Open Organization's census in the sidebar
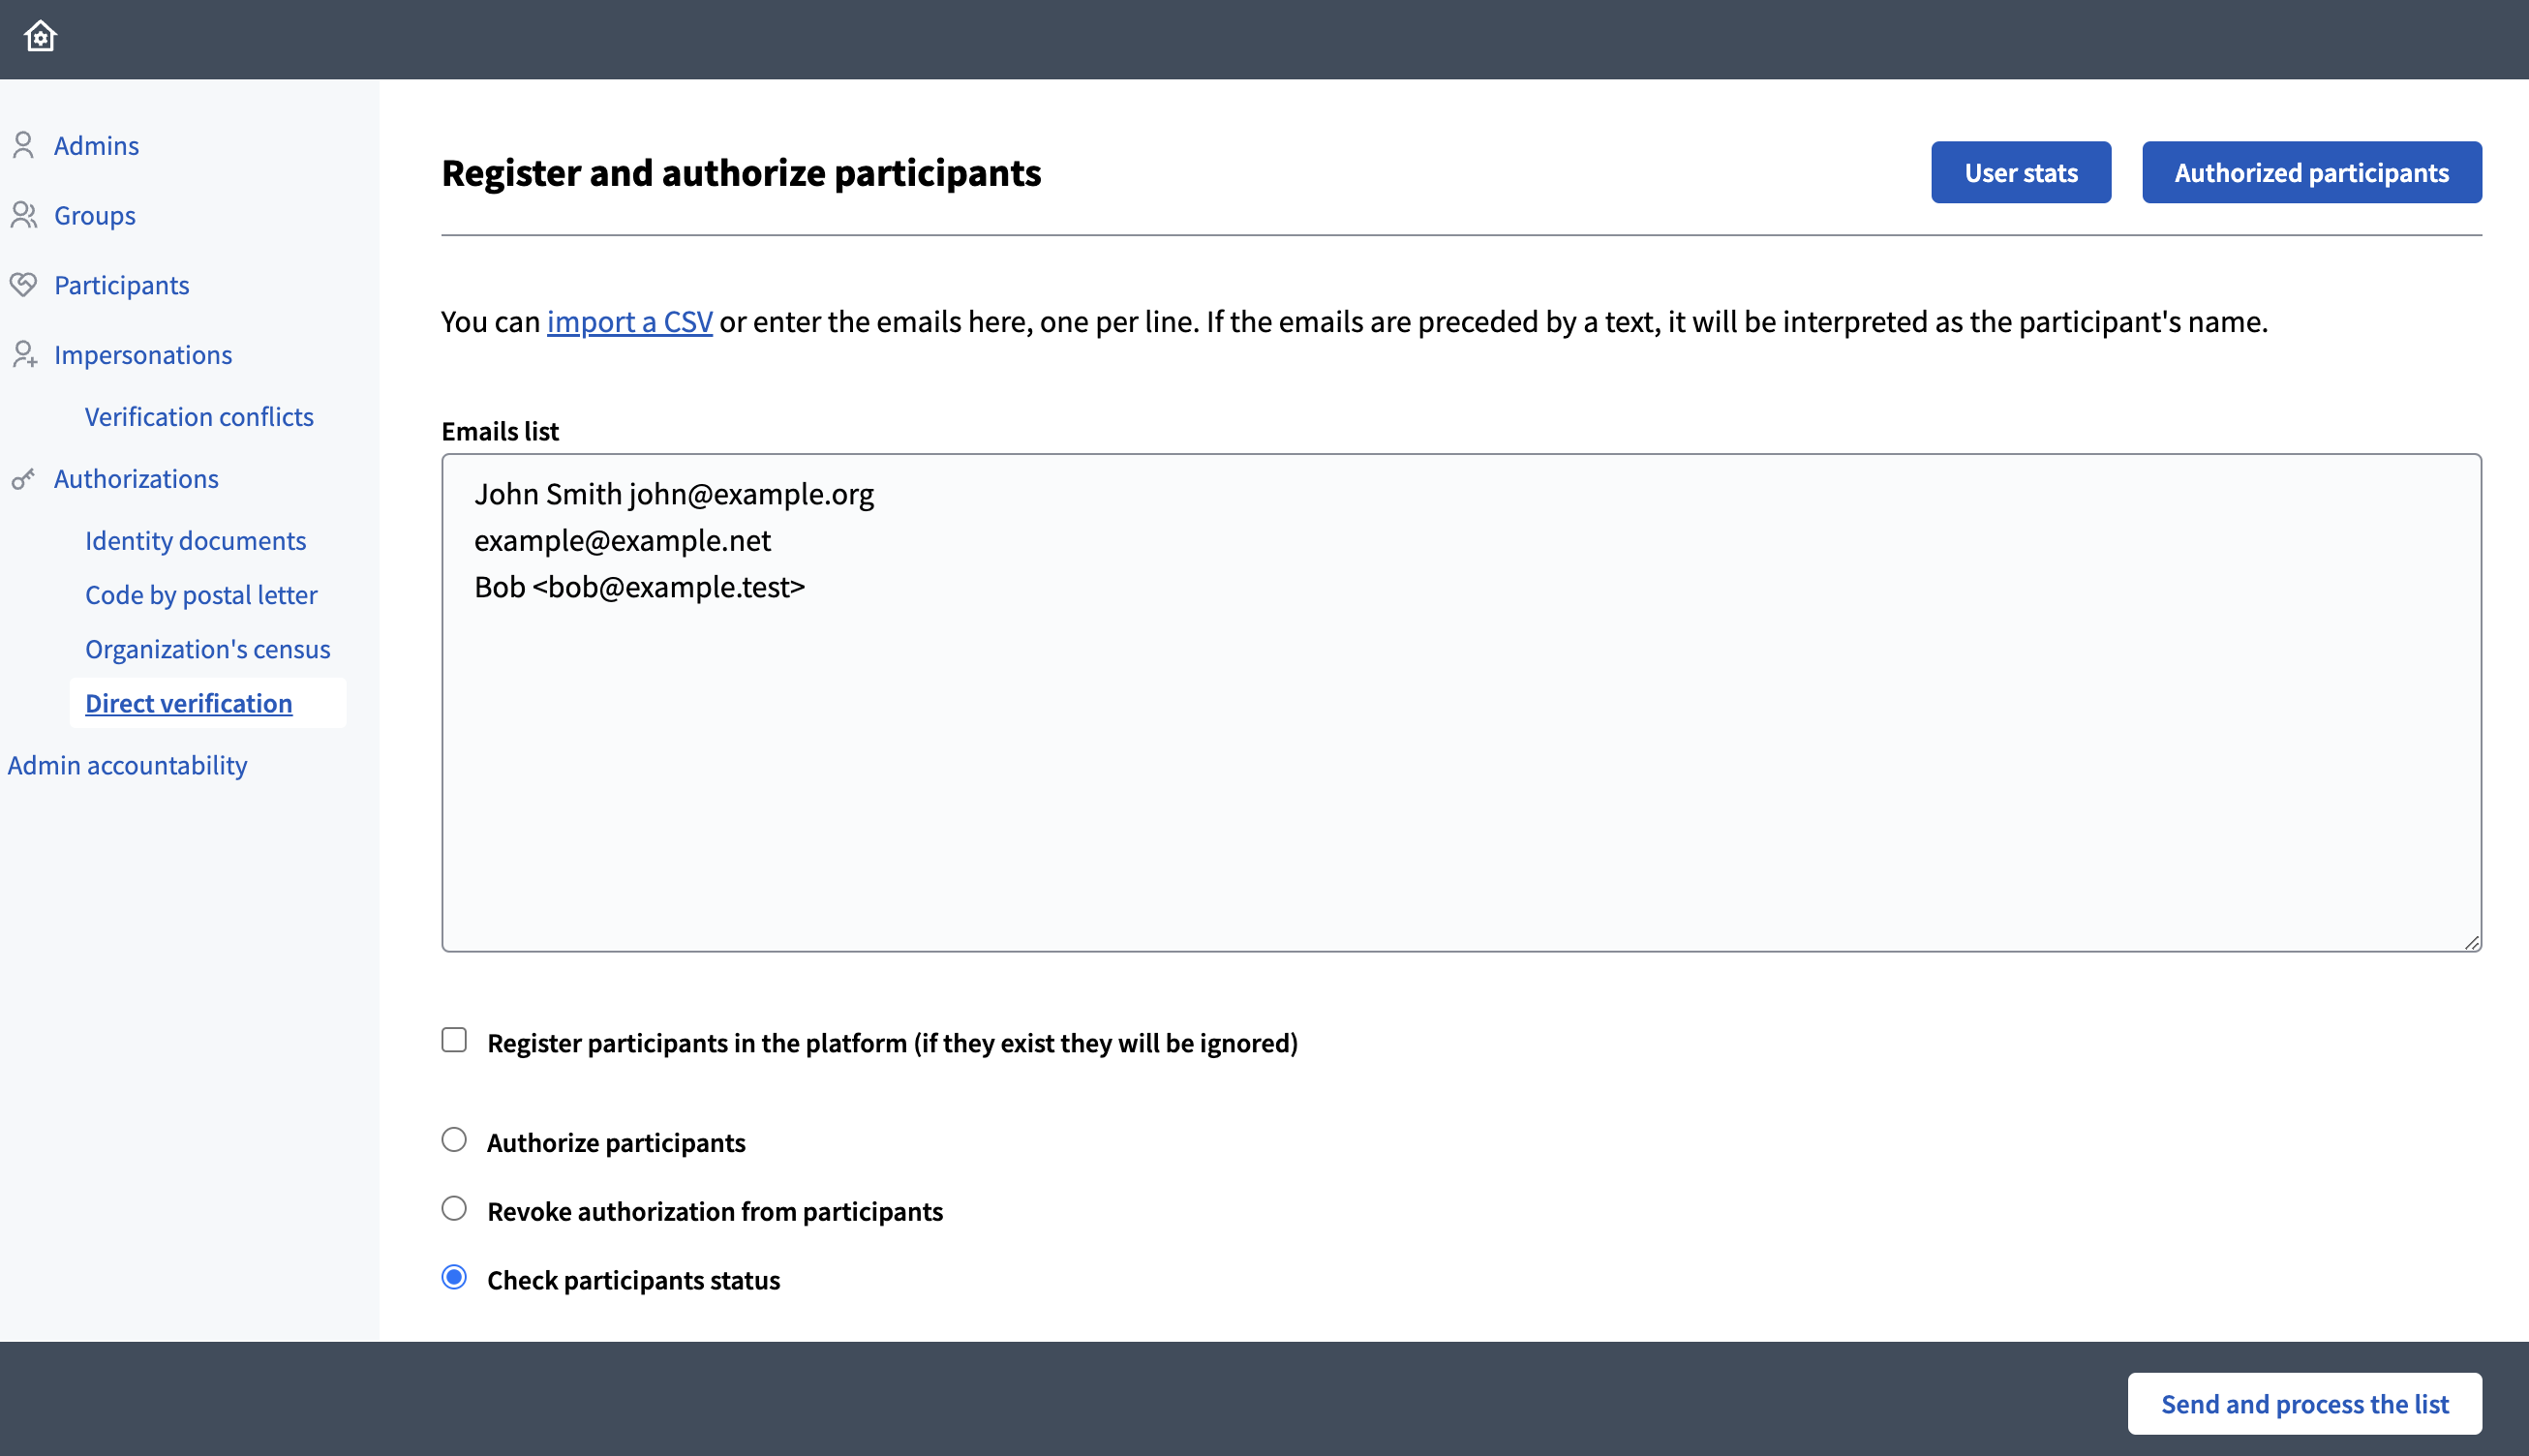This screenshot has width=2529, height=1456. [207, 649]
